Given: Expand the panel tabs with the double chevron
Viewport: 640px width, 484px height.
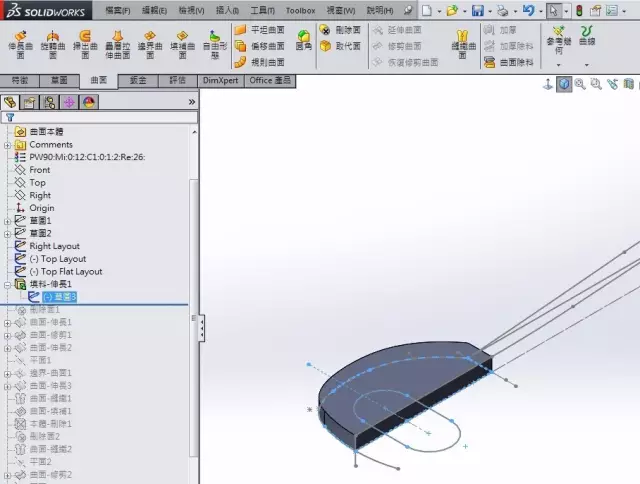Looking at the screenshot, I should [x=192, y=102].
